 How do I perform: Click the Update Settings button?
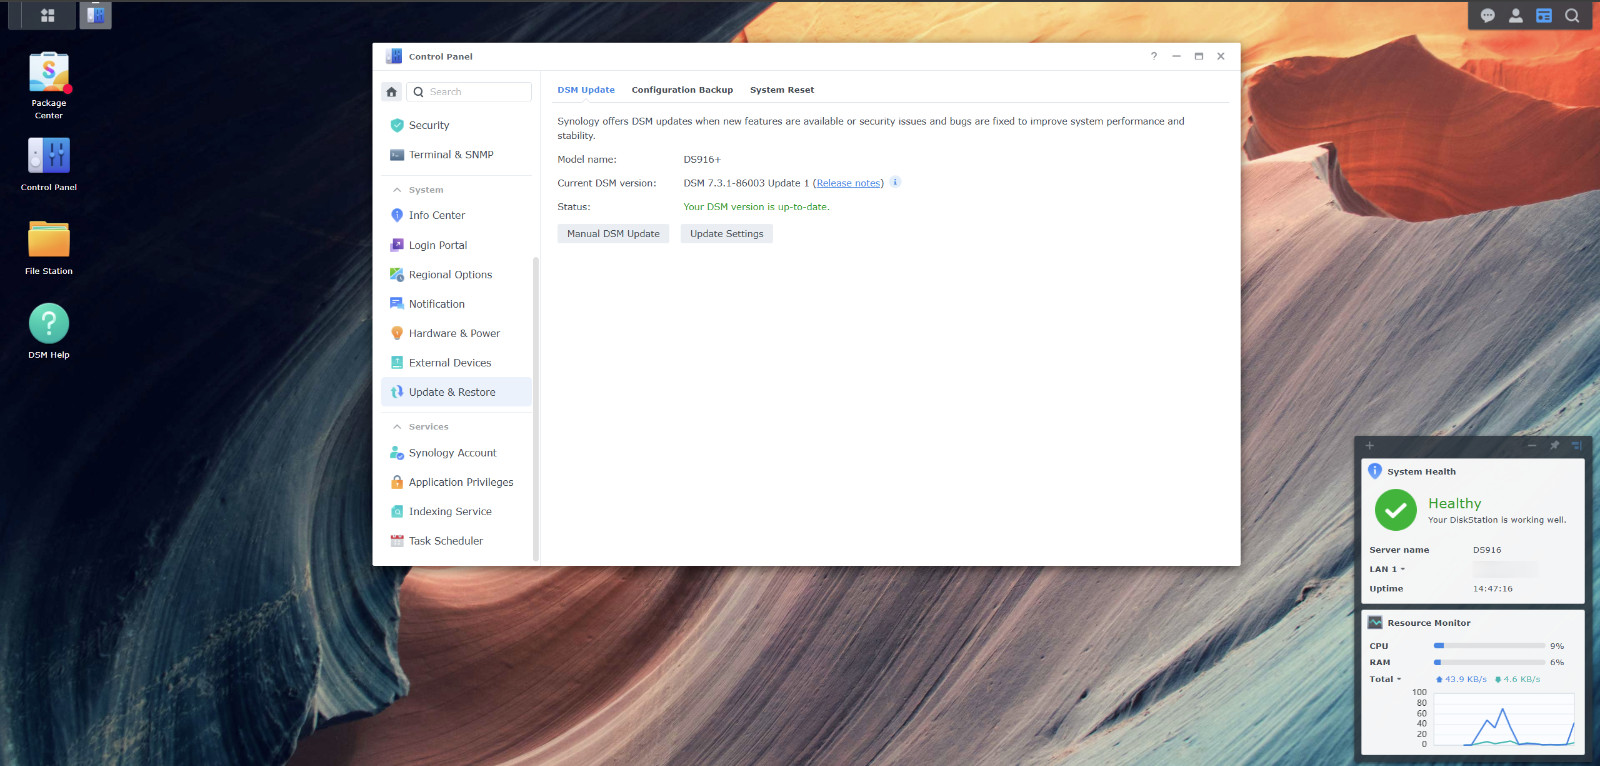coord(726,234)
